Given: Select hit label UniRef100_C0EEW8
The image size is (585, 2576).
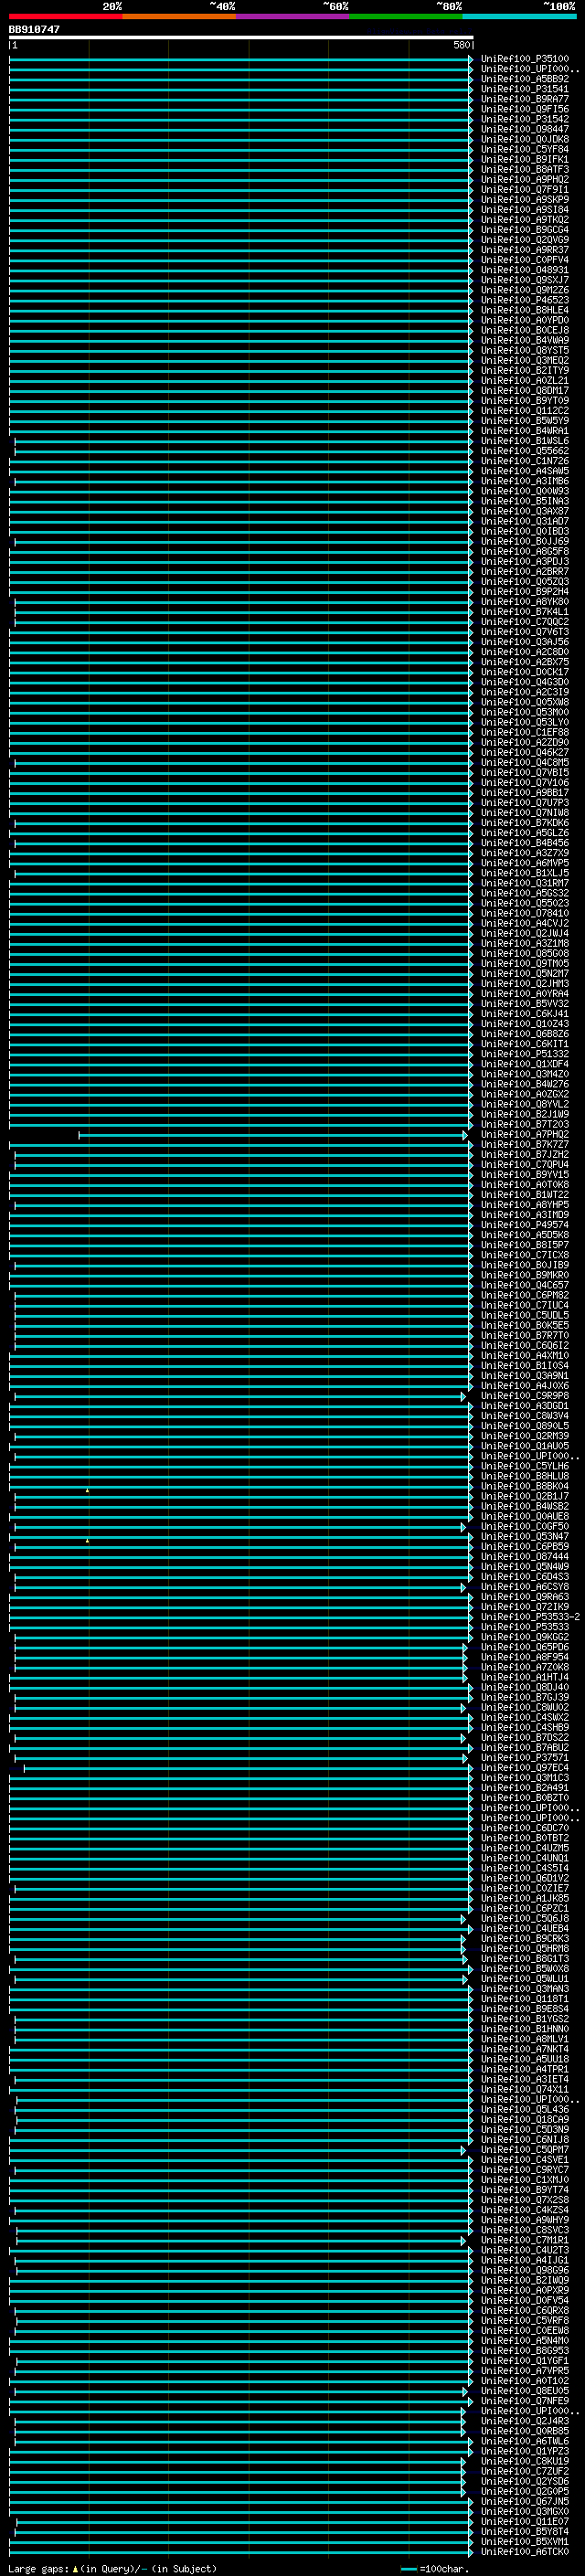Looking at the screenshot, I should click(x=524, y=2330).
